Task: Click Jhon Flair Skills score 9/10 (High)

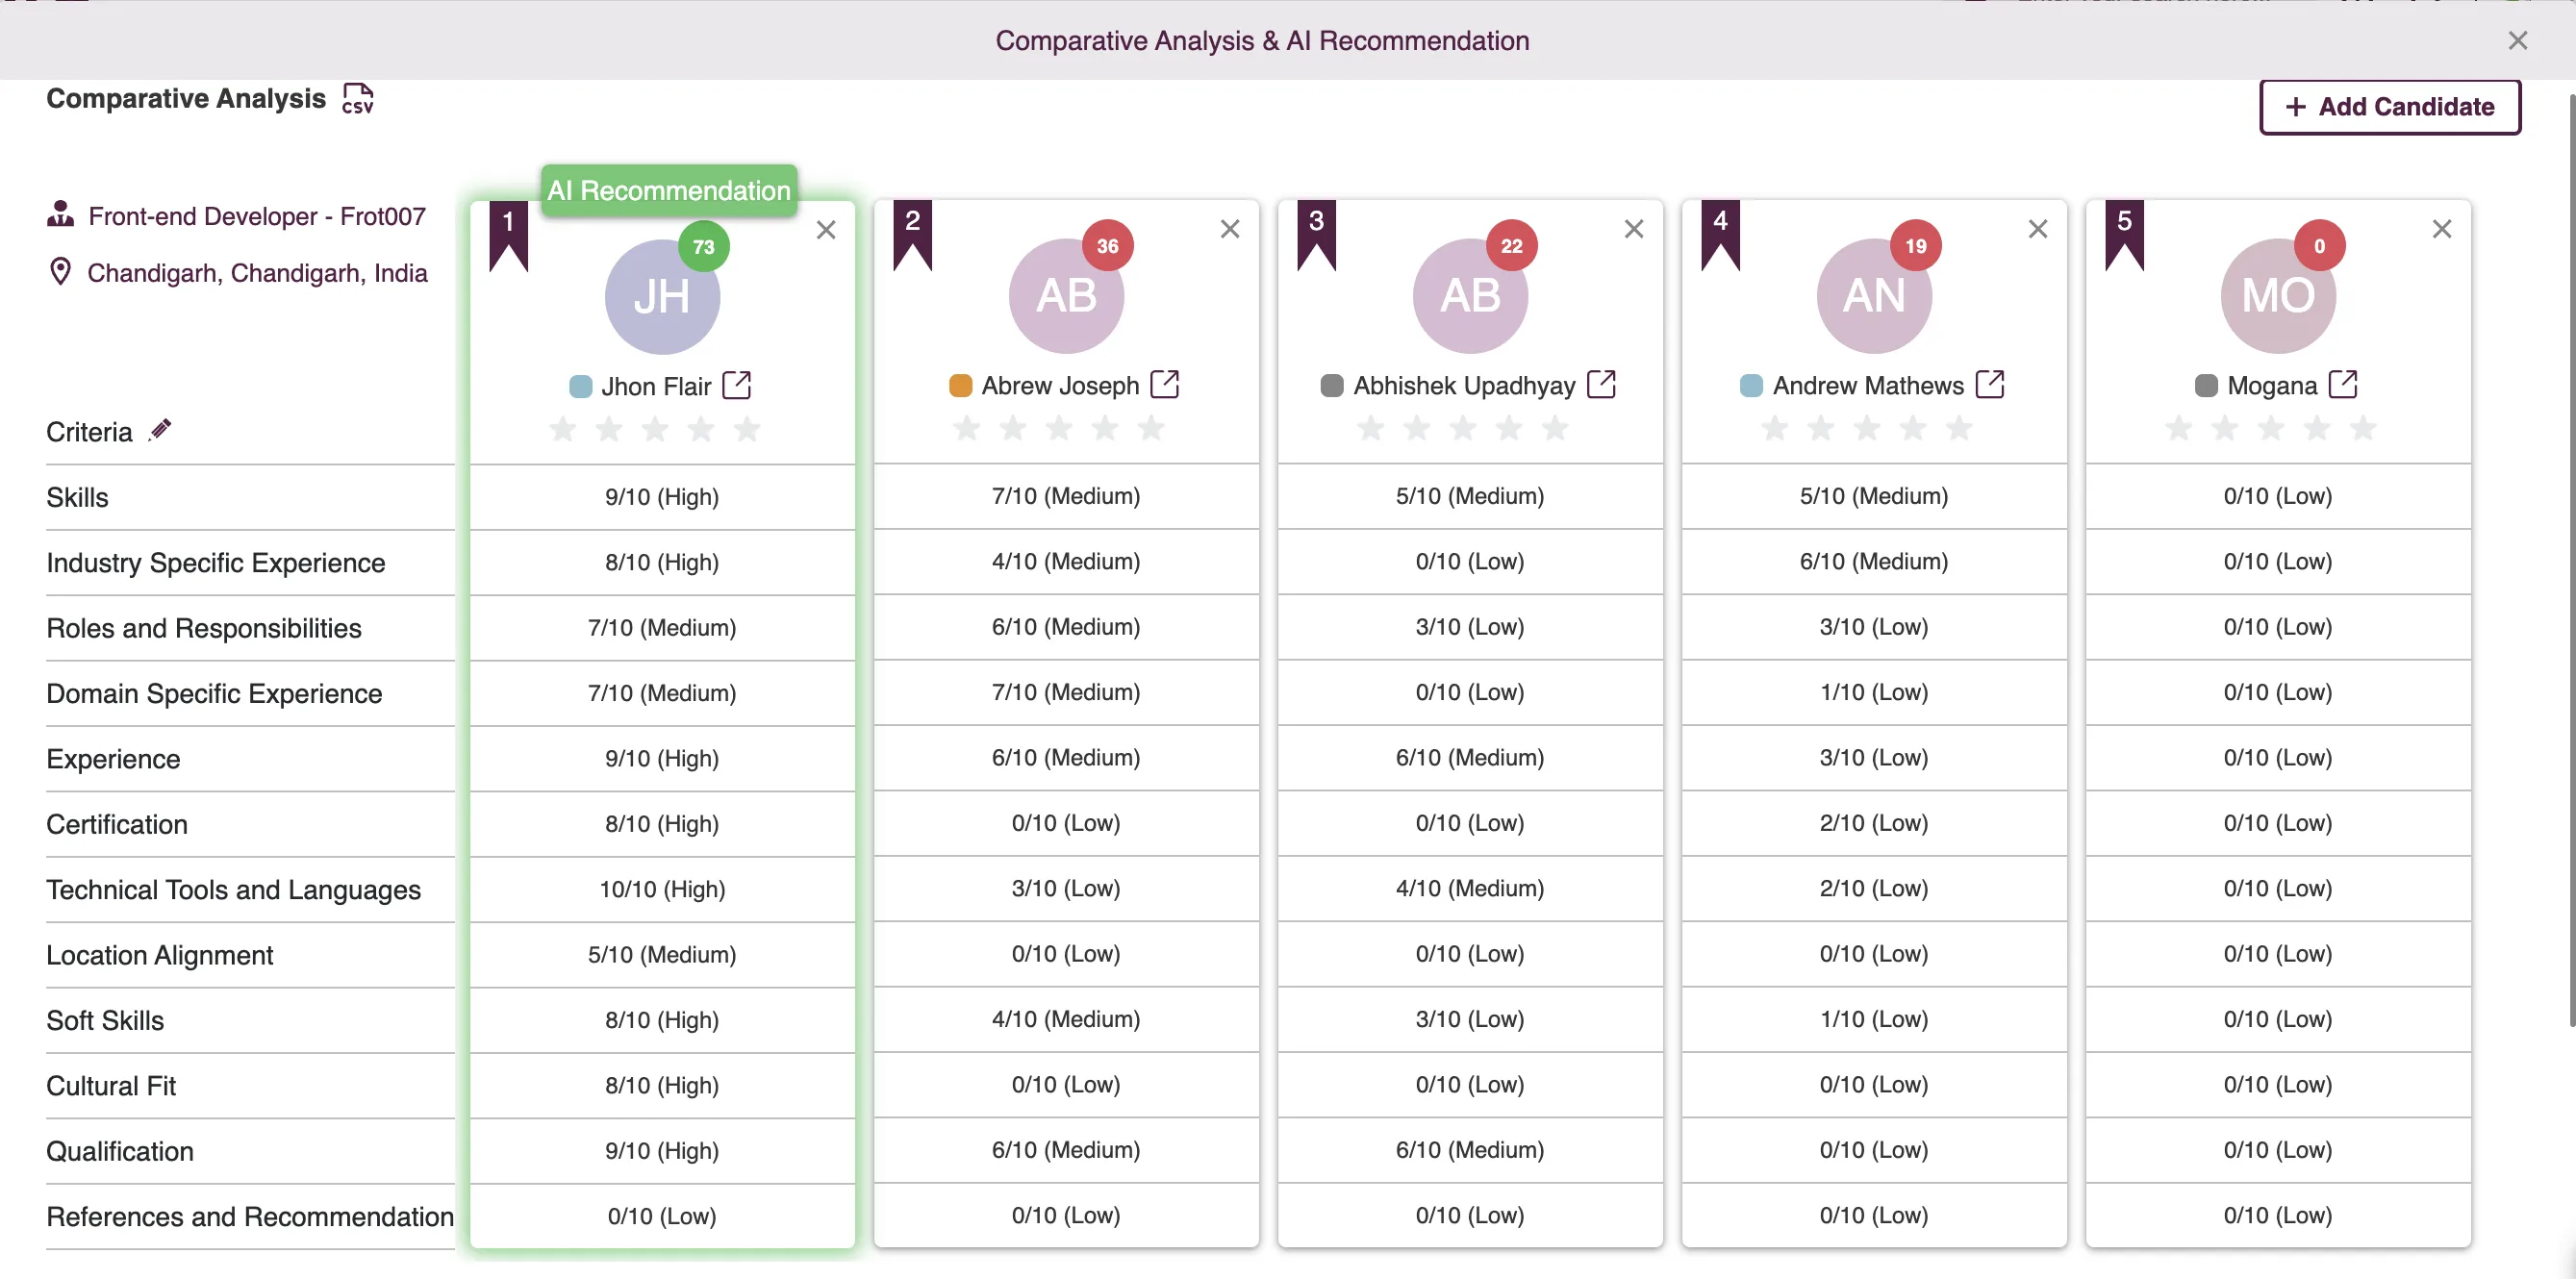Action: [662, 497]
